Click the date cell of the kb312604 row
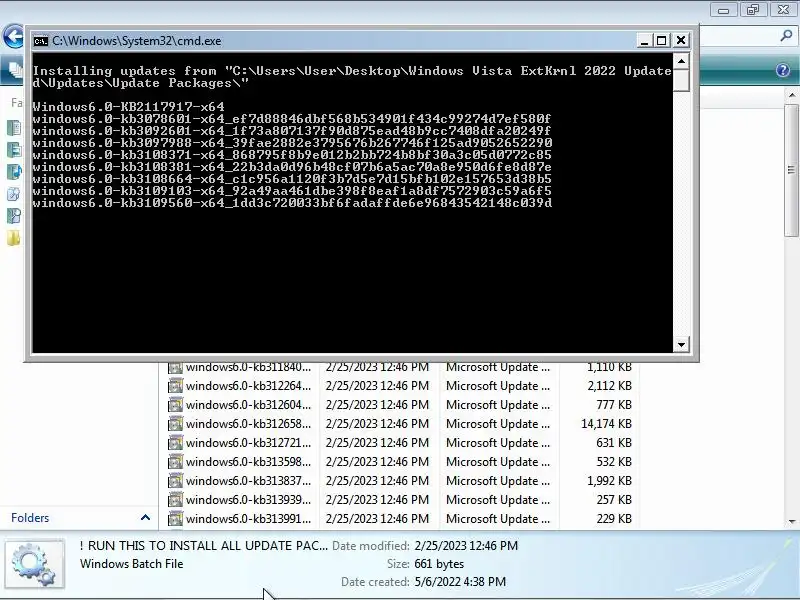The width and height of the screenshot is (800, 600). 378,405
